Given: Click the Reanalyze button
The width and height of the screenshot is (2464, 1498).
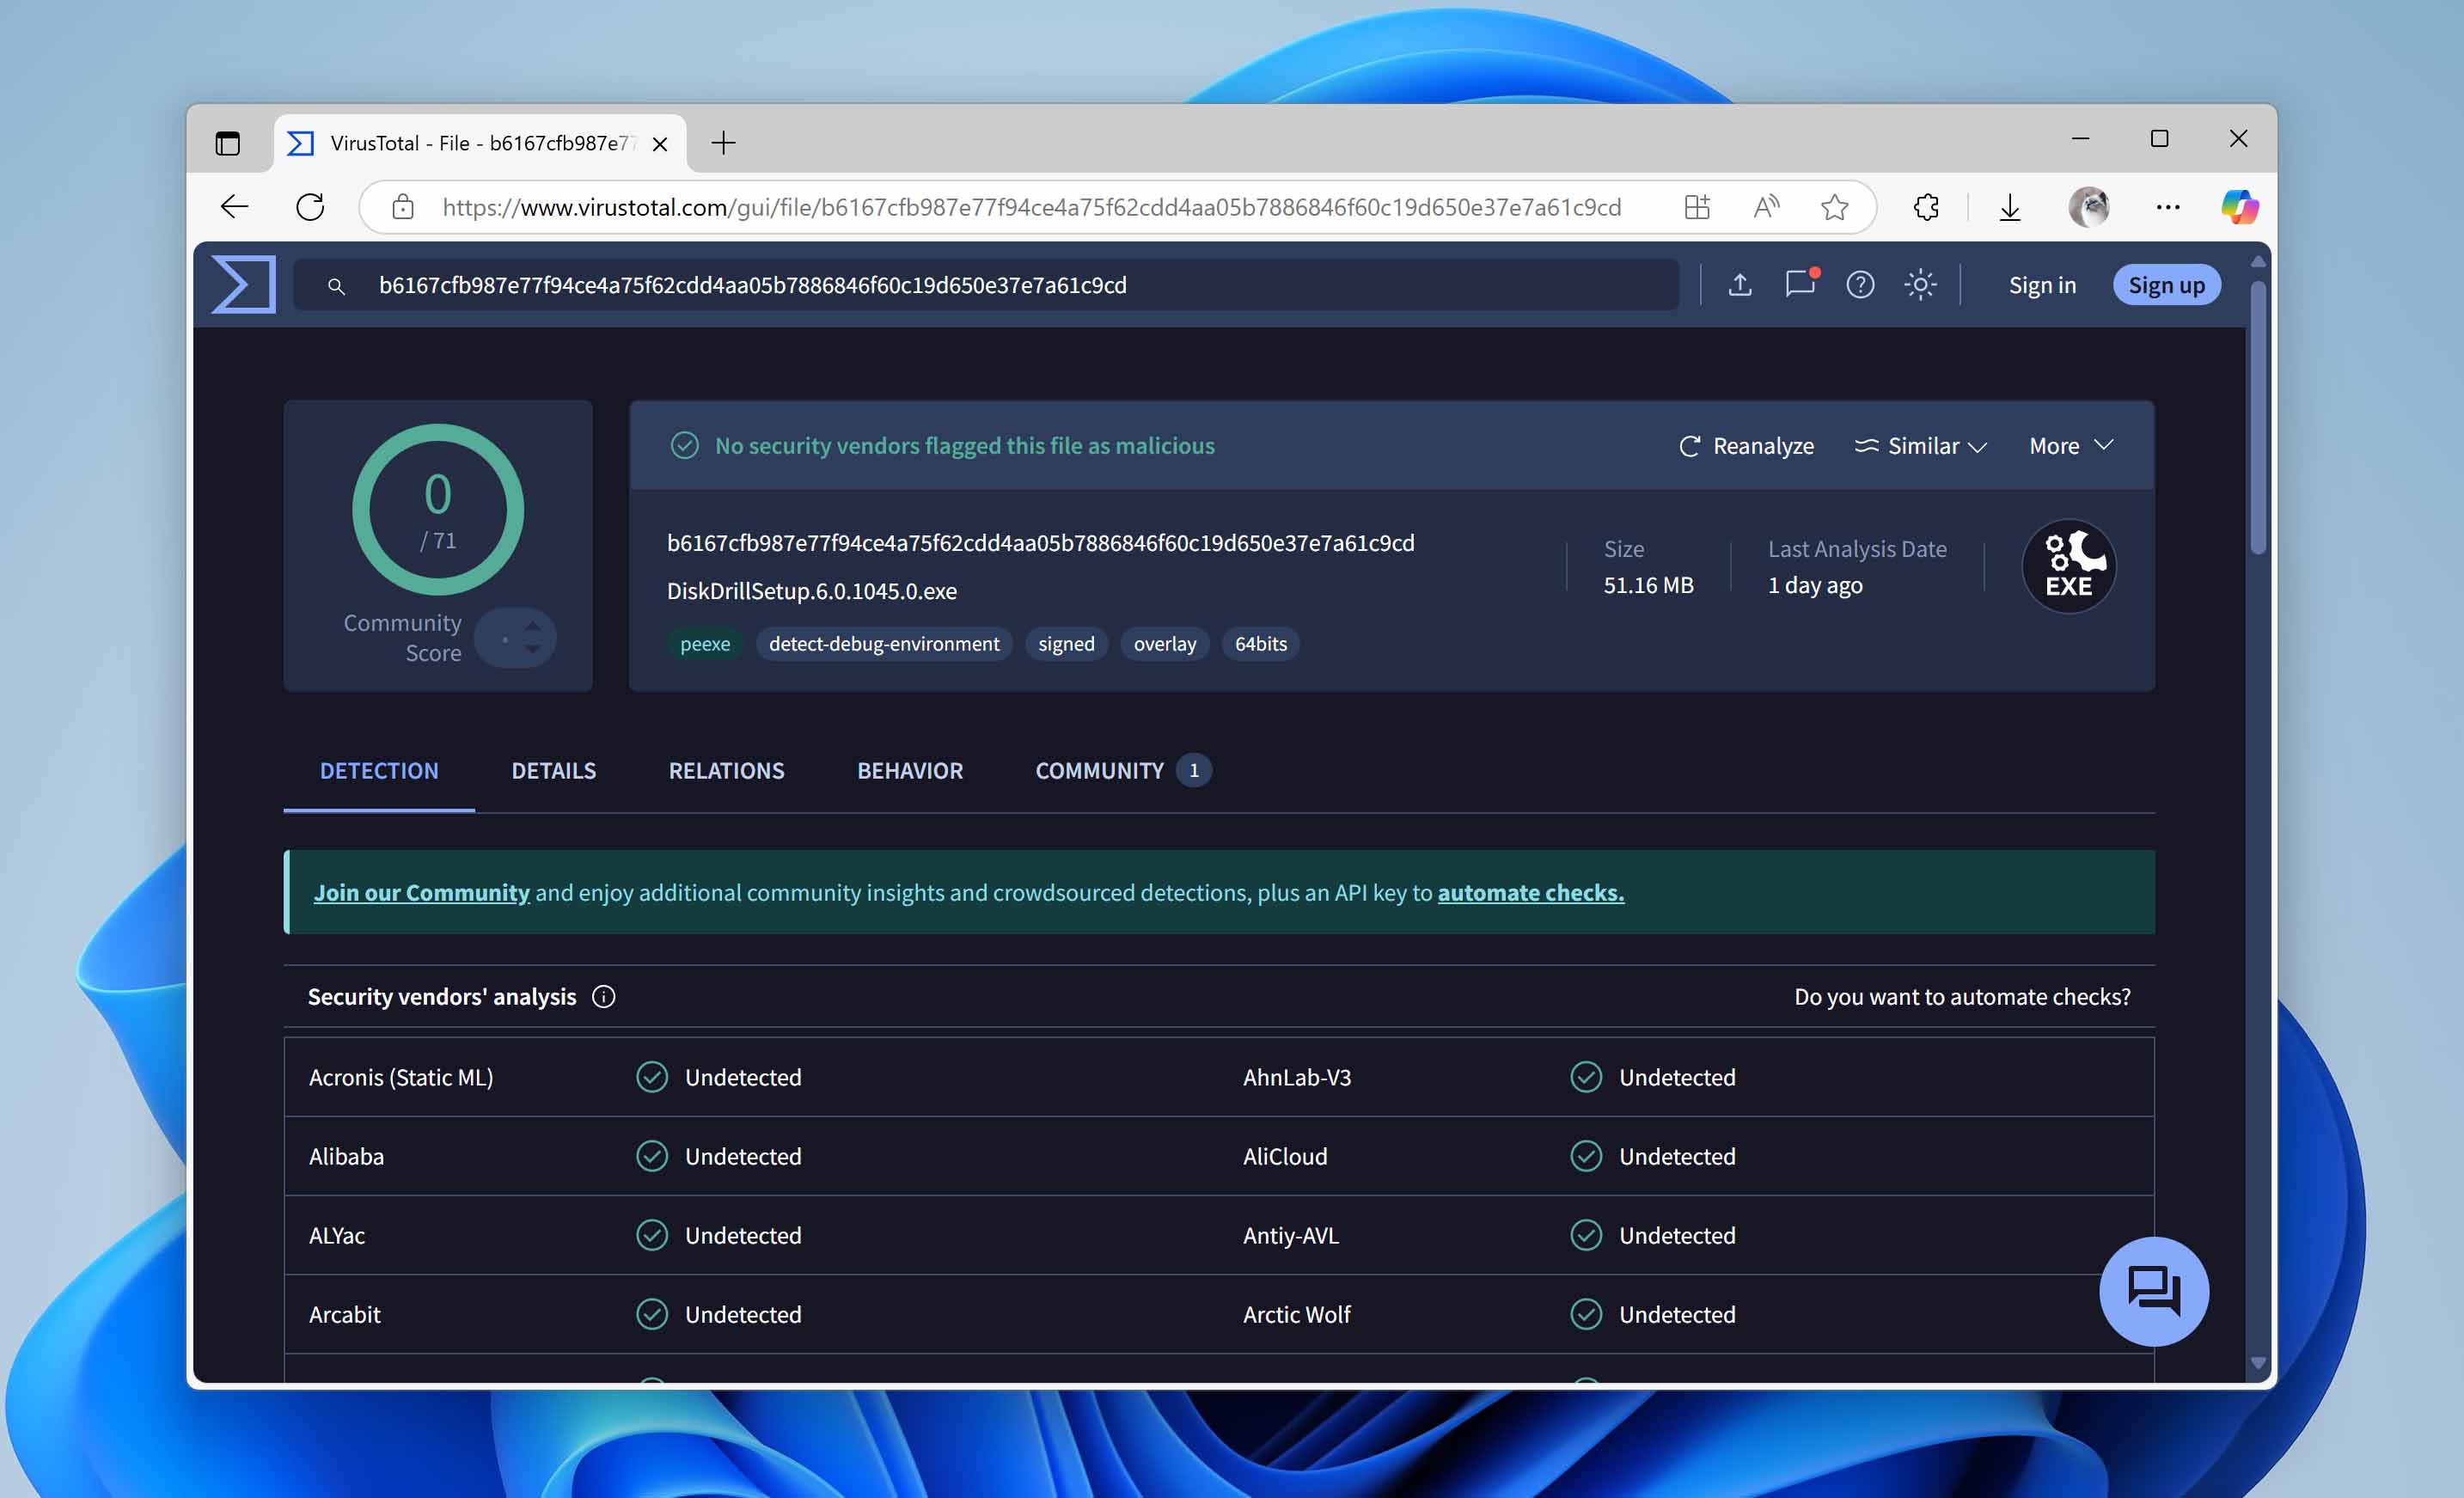Looking at the screenshot, I should tap(1746, 446).
